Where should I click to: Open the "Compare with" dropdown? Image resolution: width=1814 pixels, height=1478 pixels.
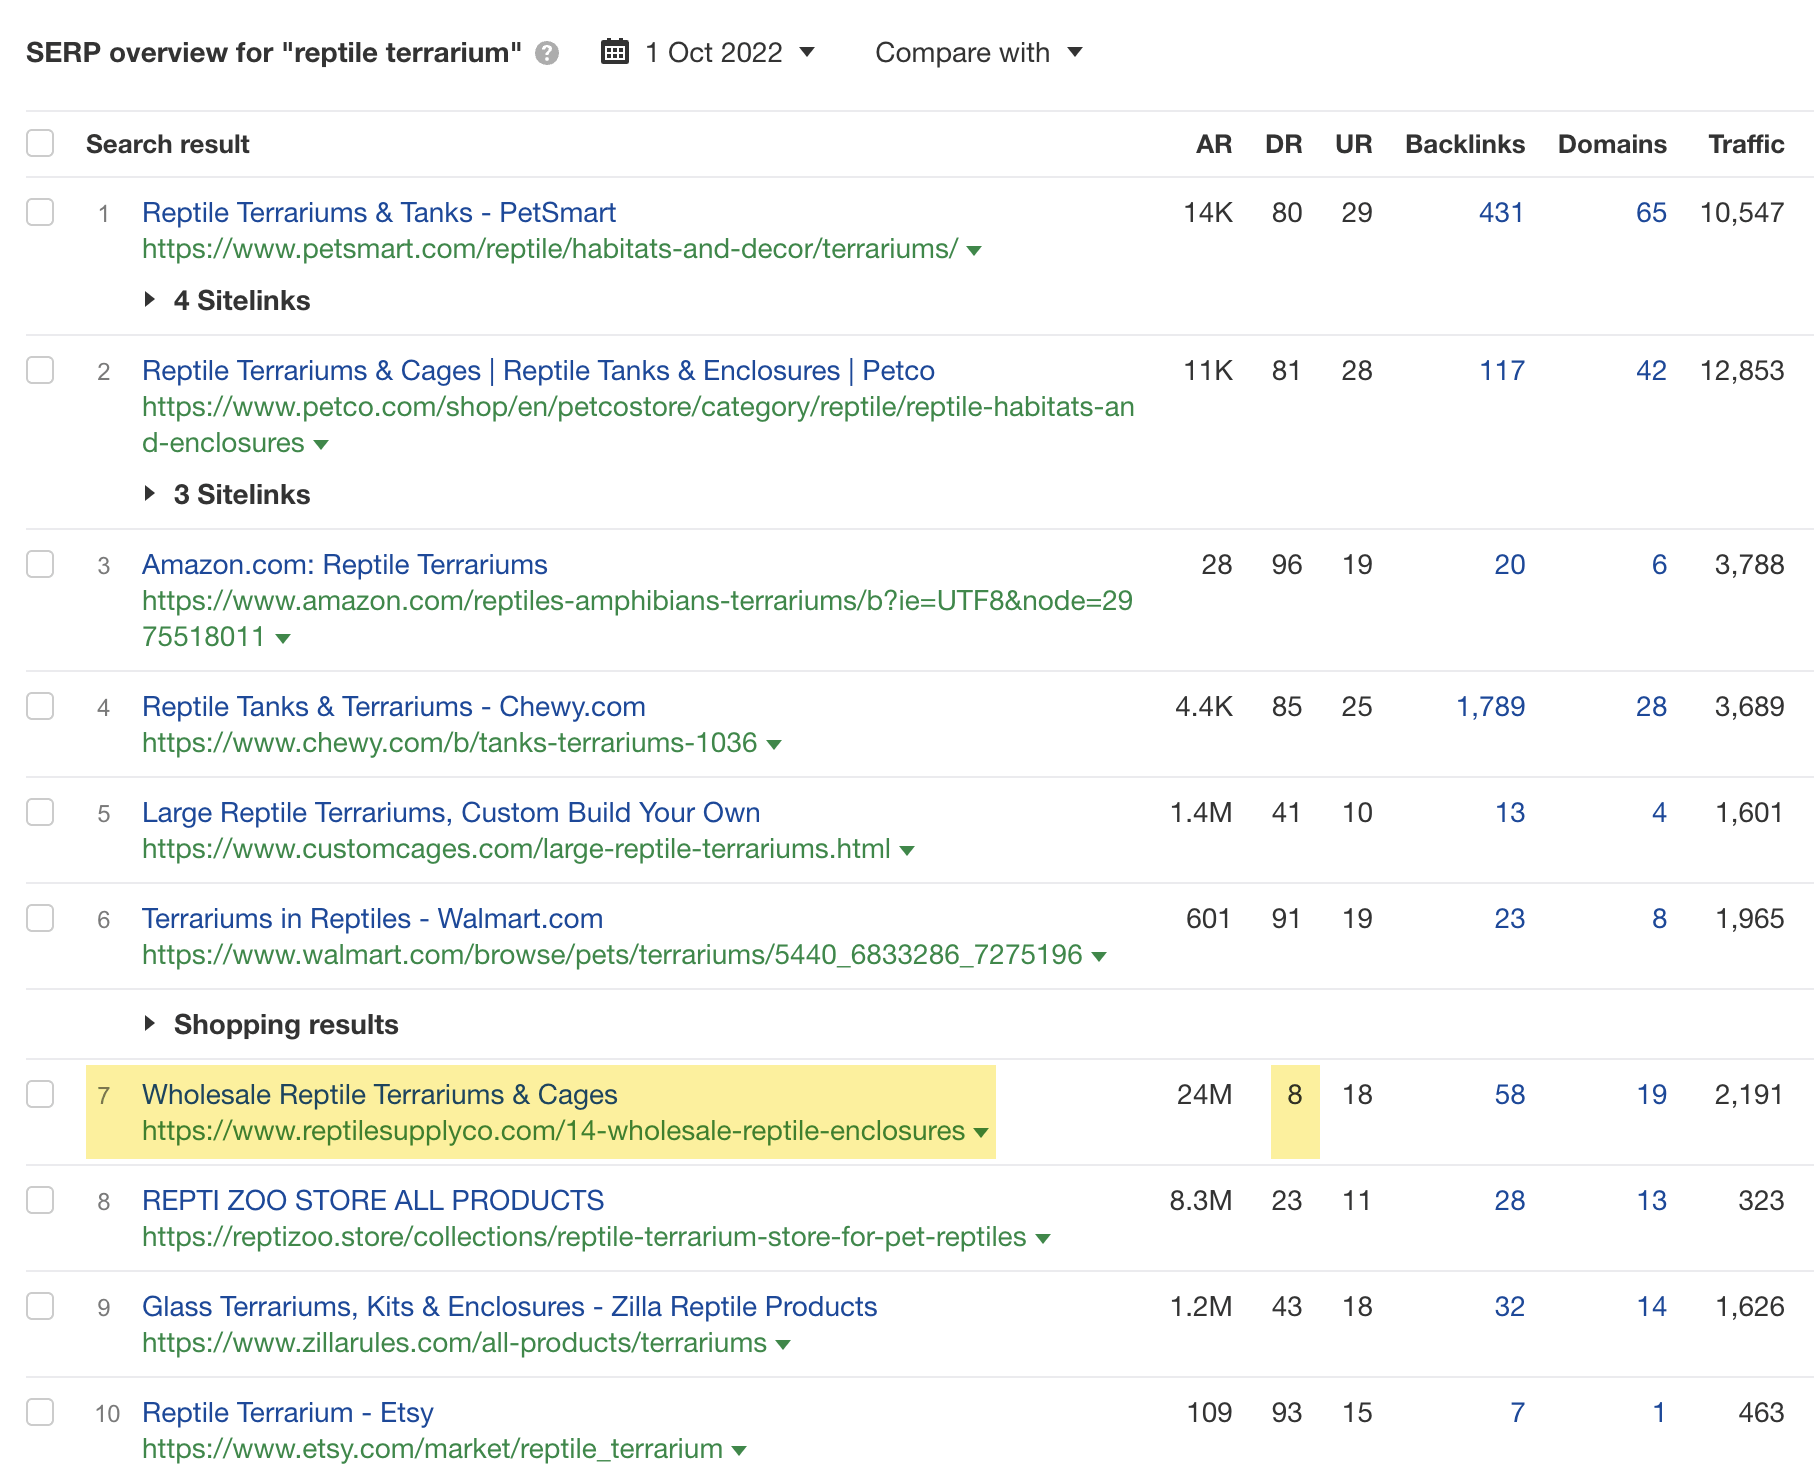coord(978,52)
